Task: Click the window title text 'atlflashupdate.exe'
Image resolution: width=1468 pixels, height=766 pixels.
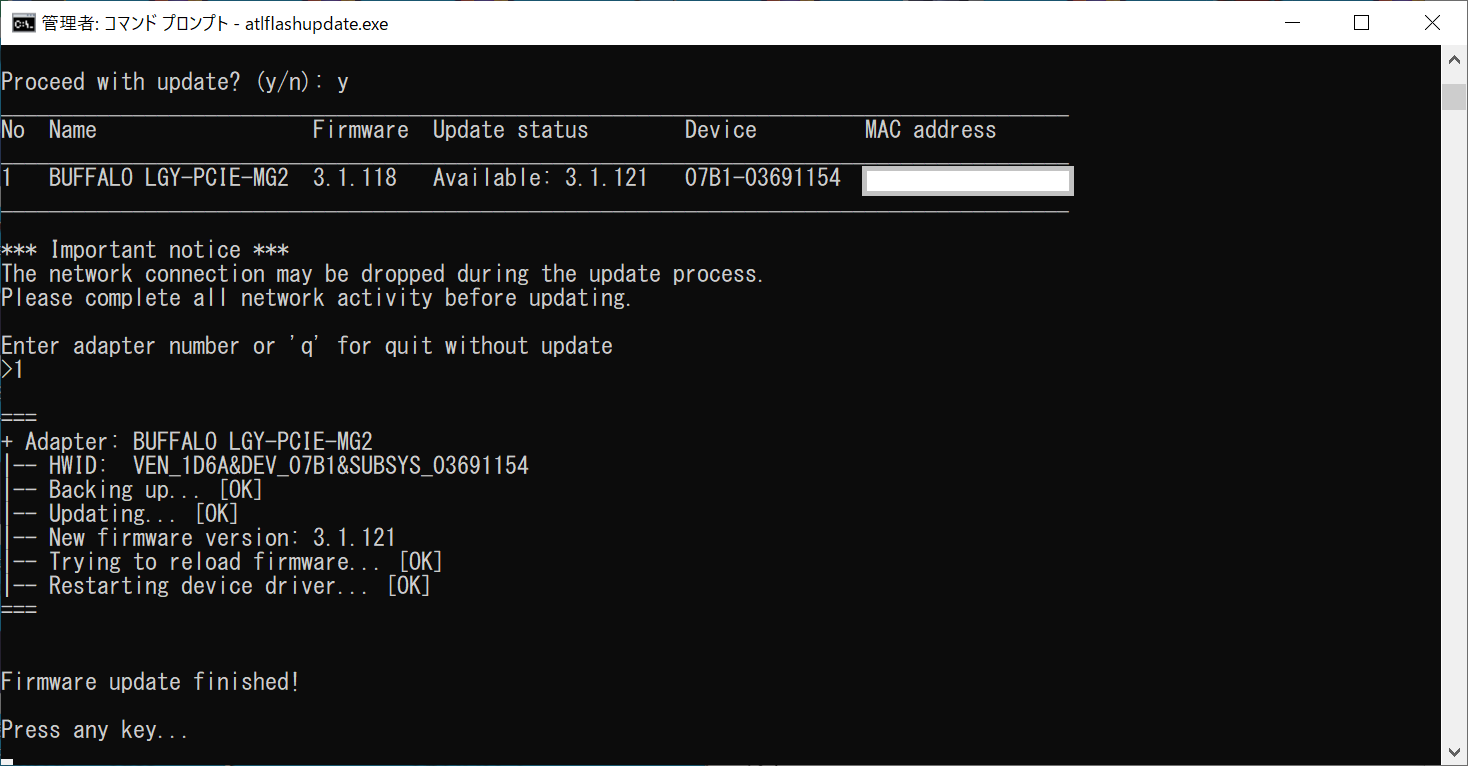Action: click(x=317, y=23)
